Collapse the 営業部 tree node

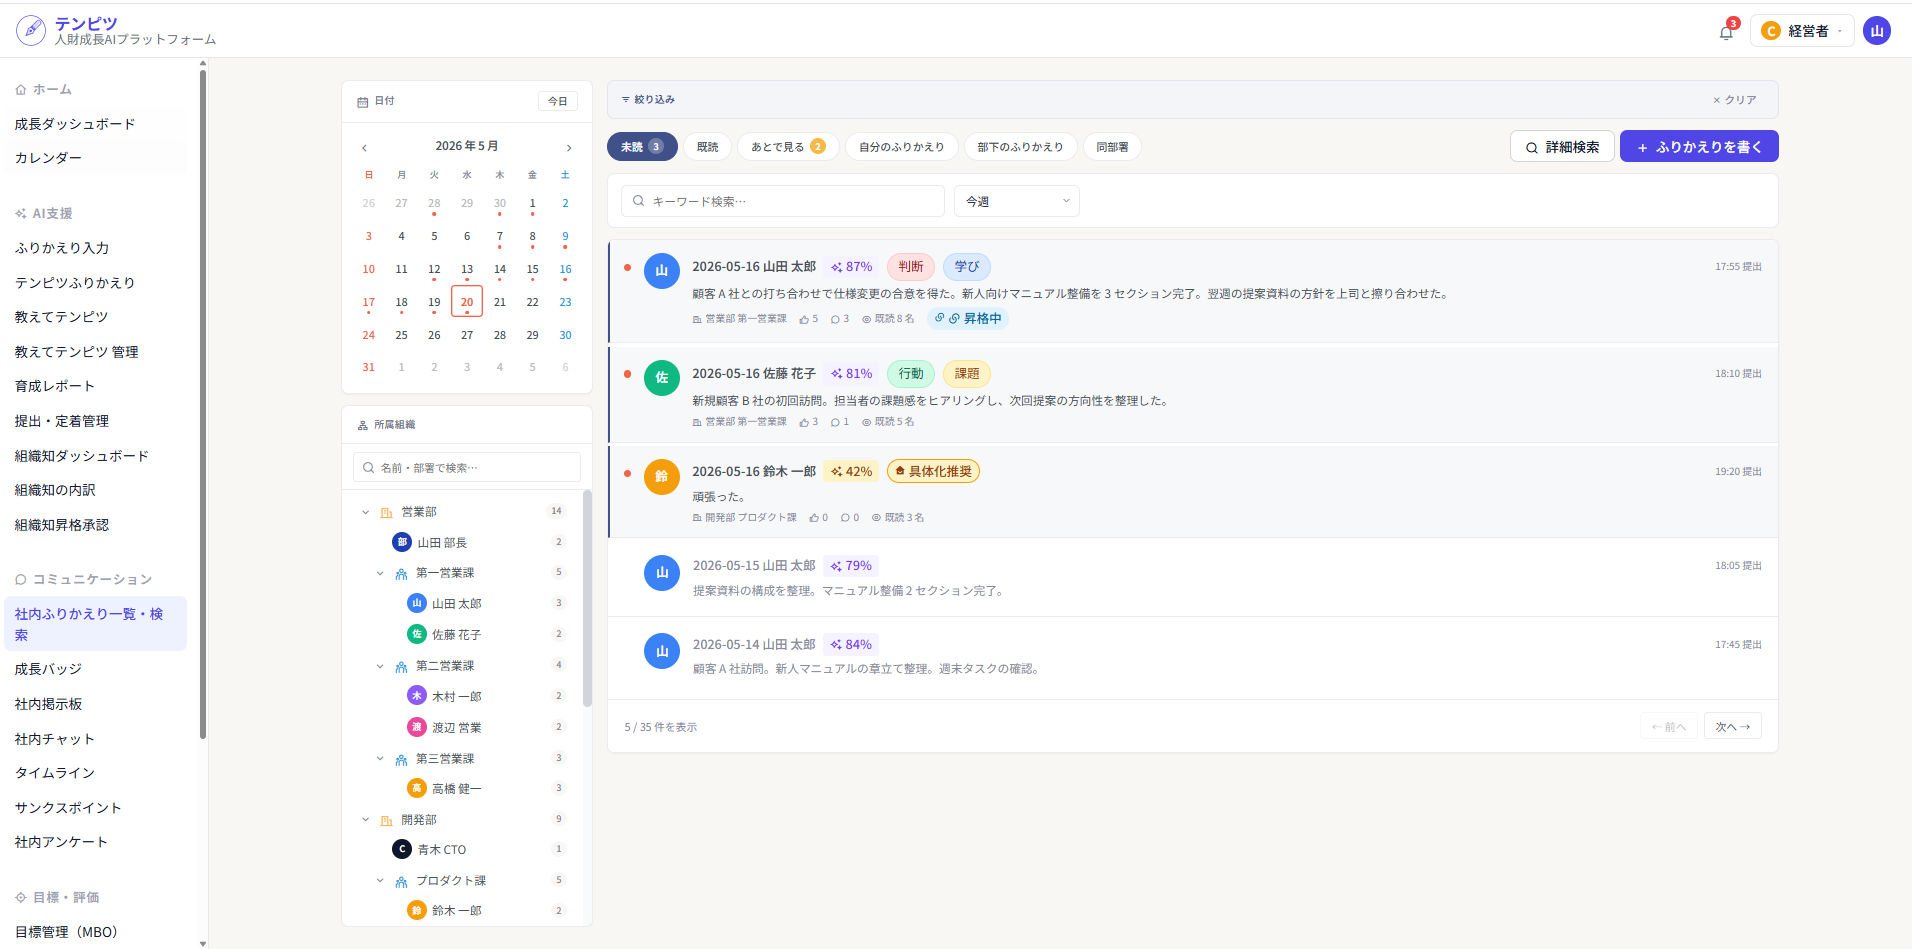point(366,511)
